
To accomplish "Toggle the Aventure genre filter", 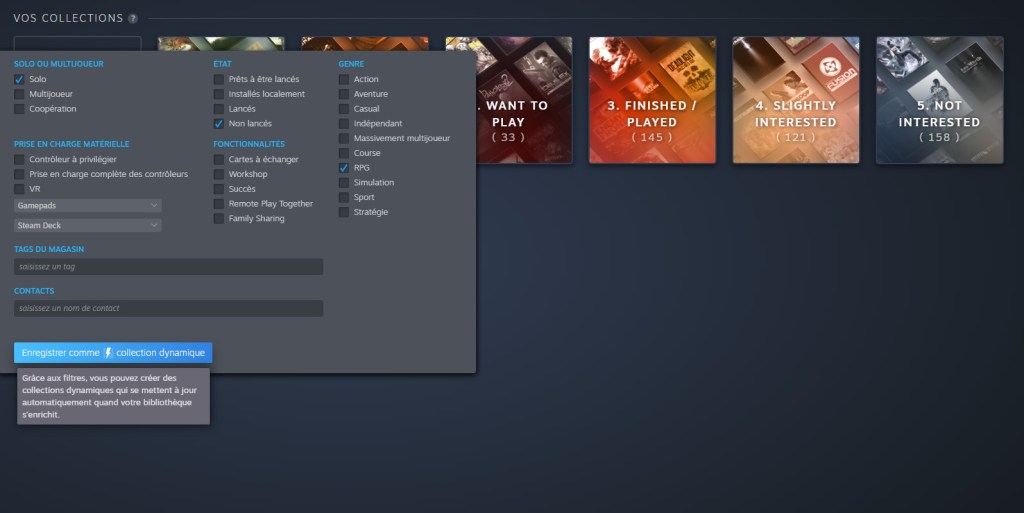I will click(344, 94).
